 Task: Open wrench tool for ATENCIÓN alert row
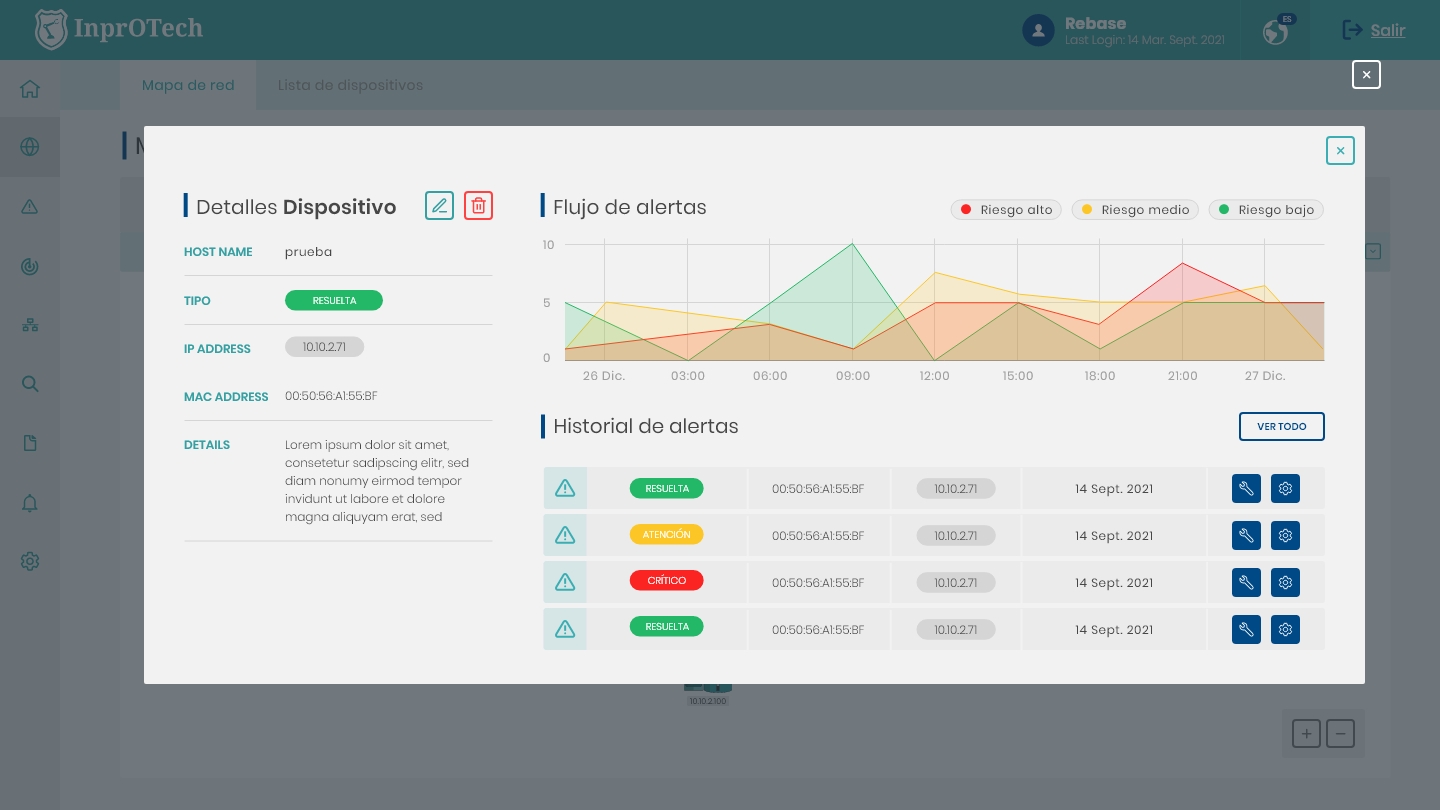coord(1246,536)
